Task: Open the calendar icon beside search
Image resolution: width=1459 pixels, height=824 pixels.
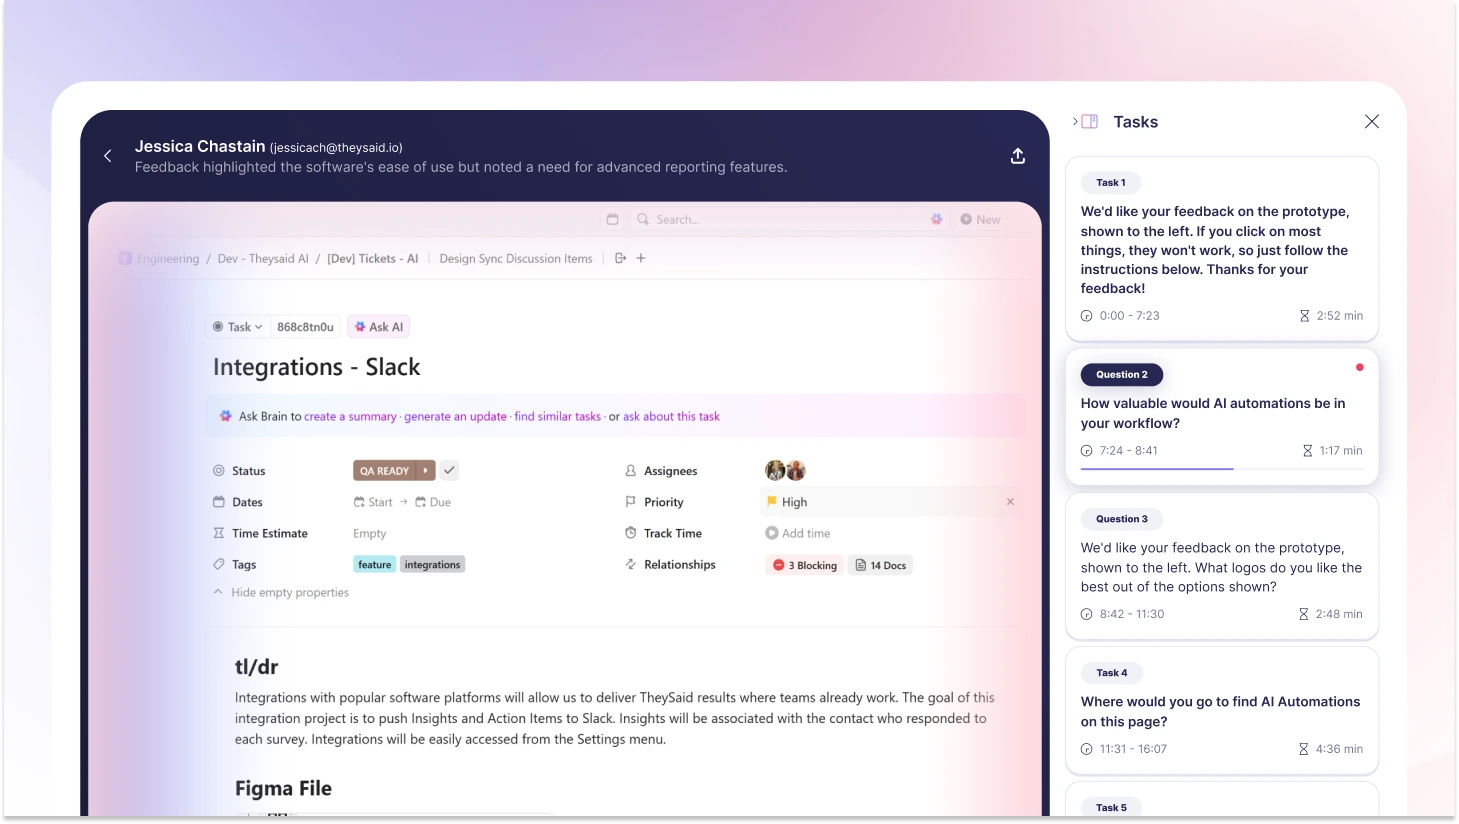Action: [613, 219]
